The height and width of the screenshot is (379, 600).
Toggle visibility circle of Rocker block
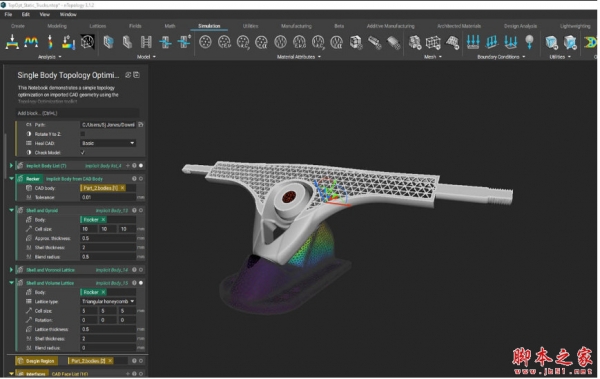pyautogui.click(x=141, y=179)
